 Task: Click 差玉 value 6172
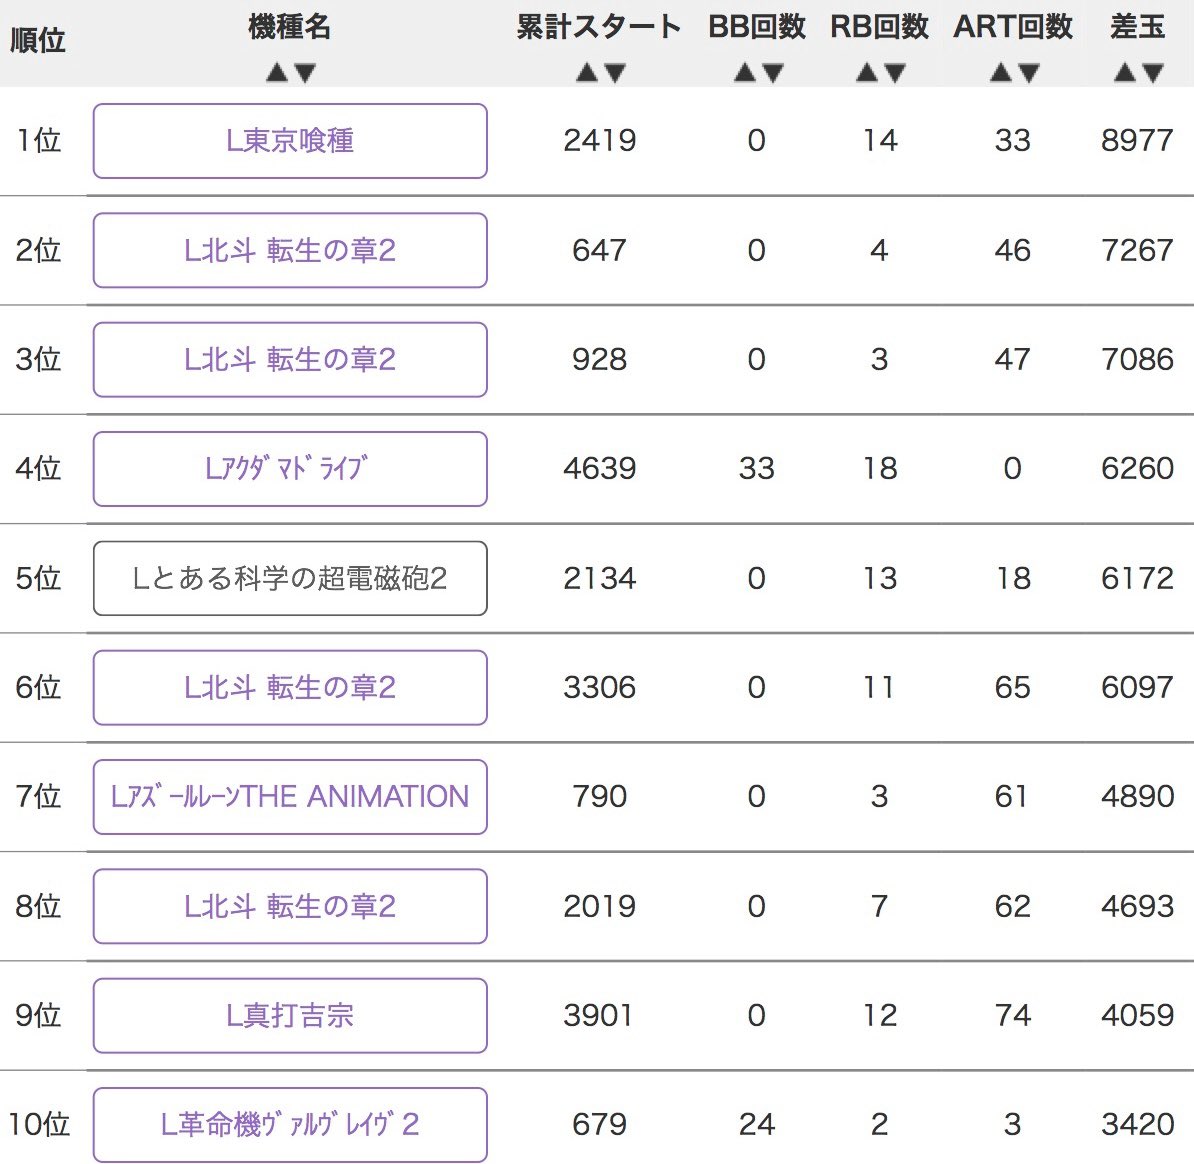coord(1138,579)
